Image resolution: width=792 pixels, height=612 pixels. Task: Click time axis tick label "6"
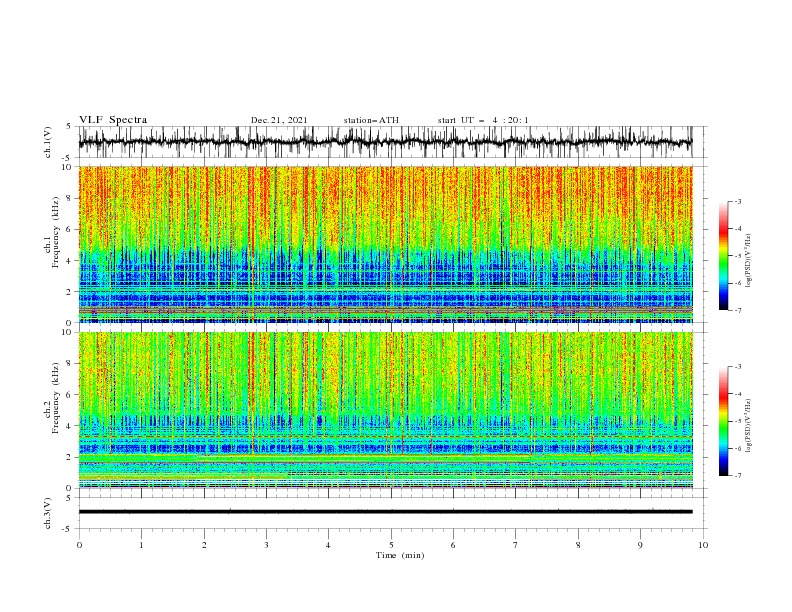coord(453,545)
